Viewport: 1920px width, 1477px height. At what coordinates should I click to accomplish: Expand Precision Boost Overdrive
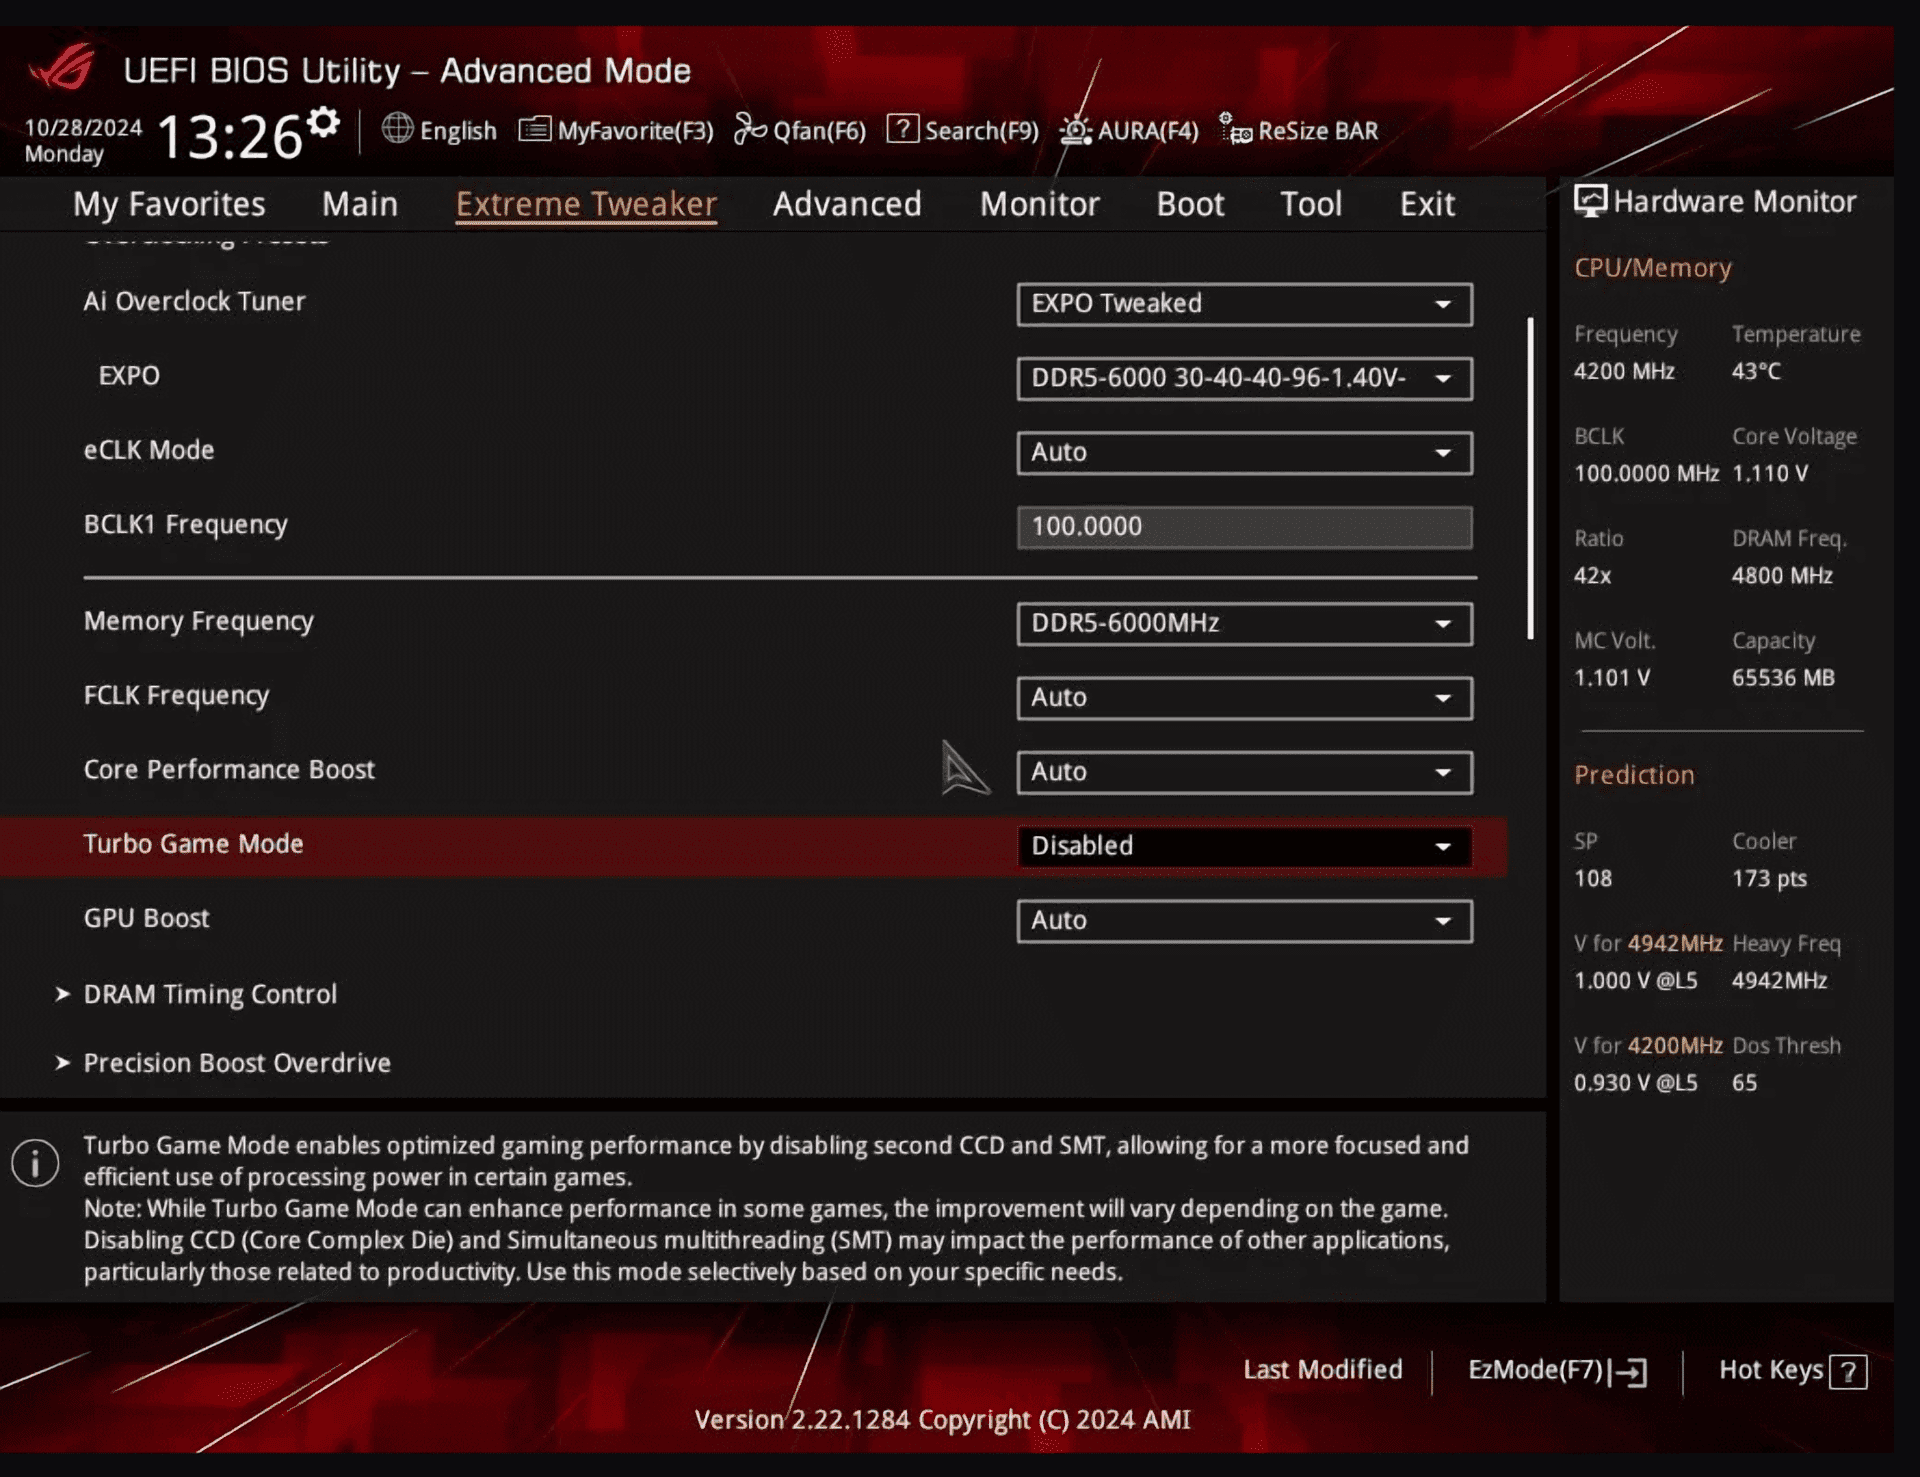pos(236,1062)
